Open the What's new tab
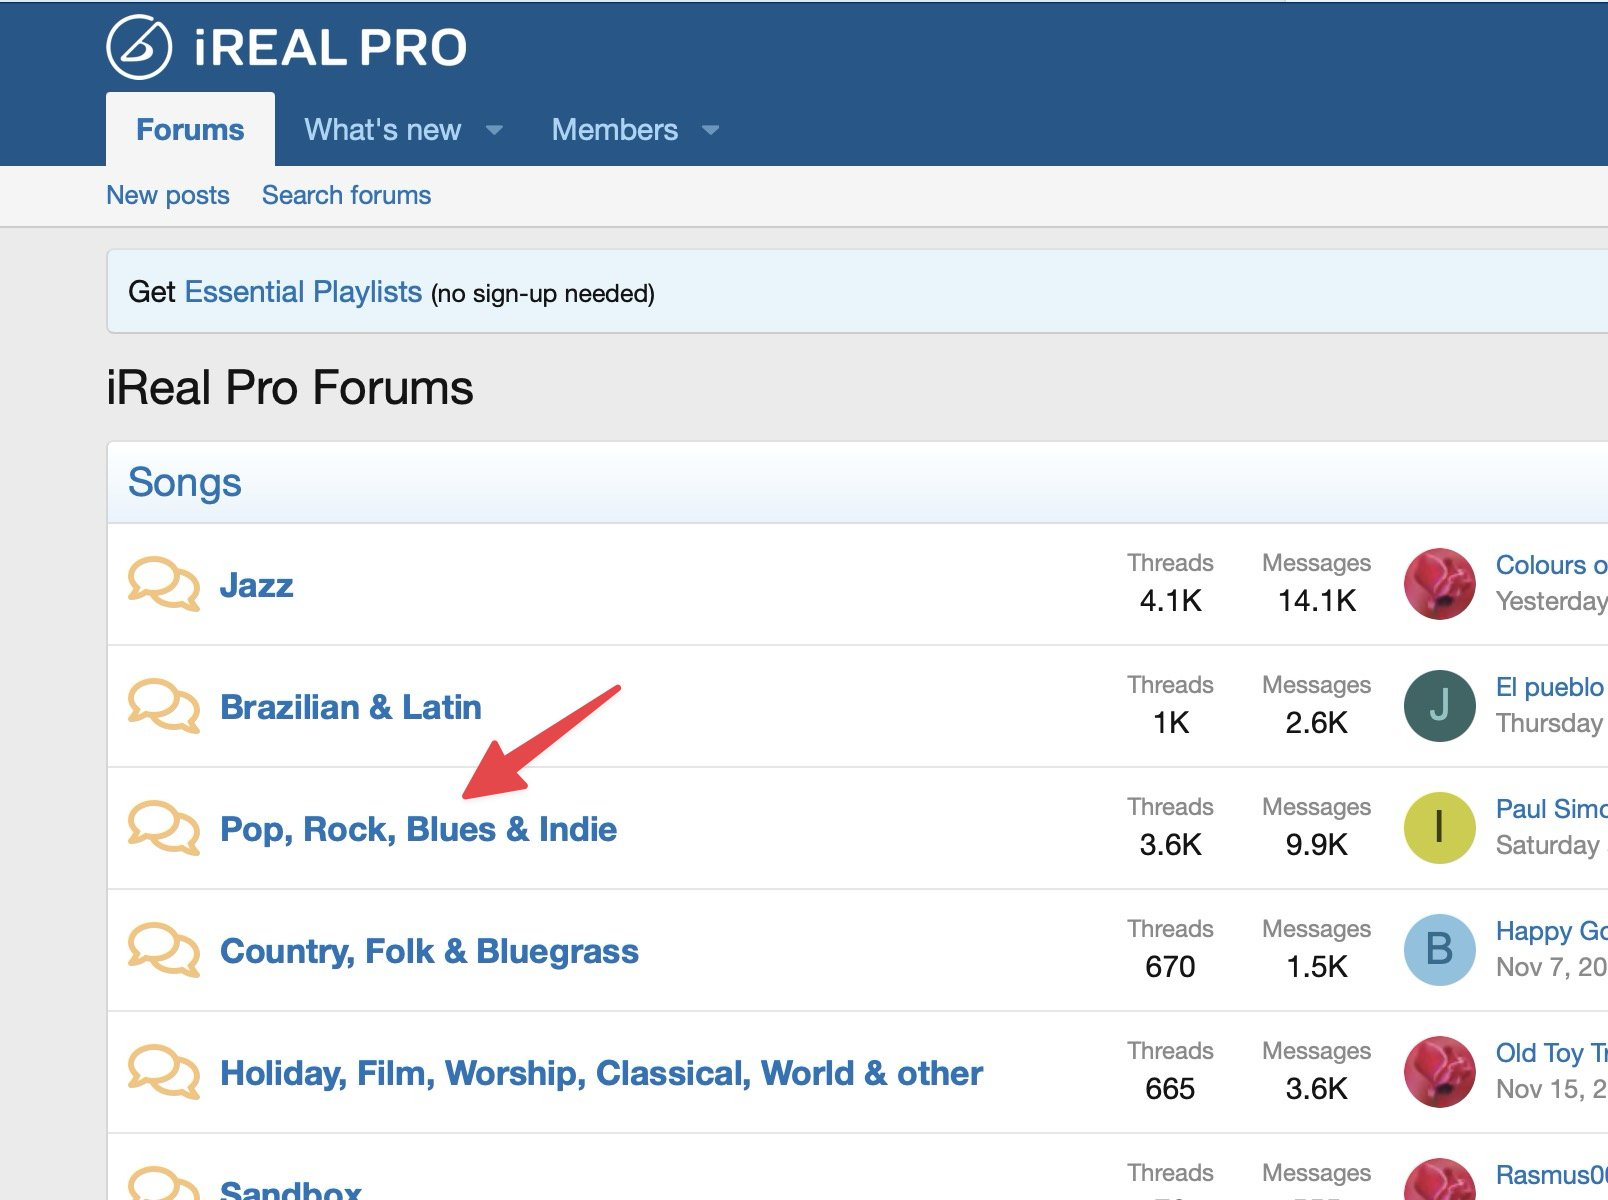 pos(382,130)
